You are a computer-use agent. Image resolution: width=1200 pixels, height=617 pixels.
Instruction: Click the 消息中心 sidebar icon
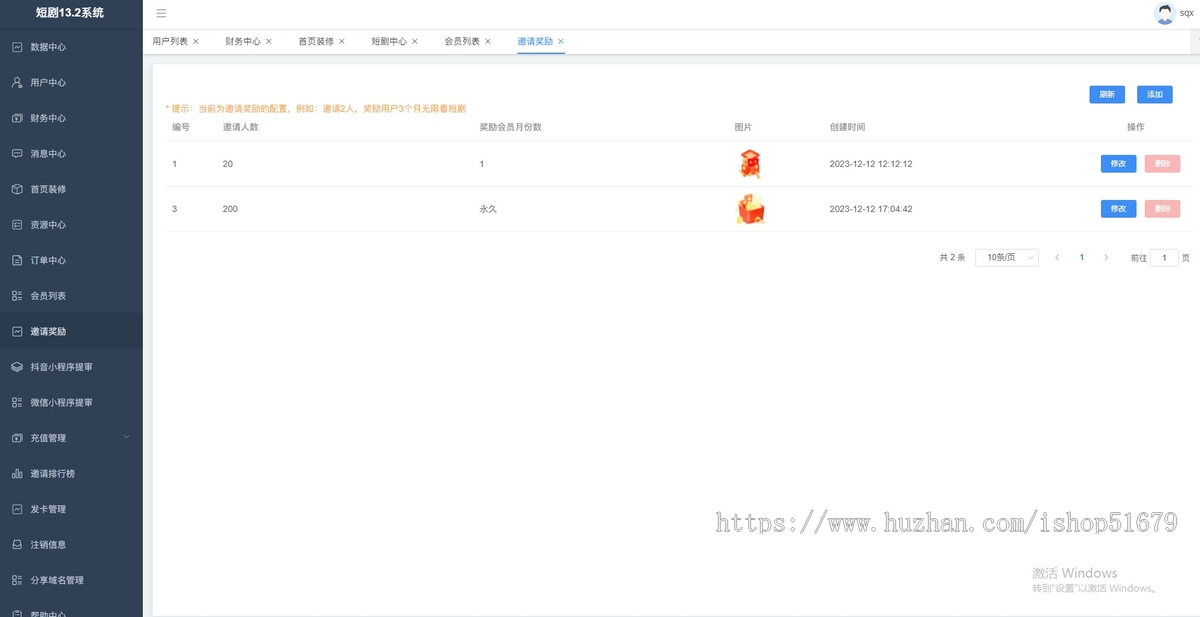17,153
